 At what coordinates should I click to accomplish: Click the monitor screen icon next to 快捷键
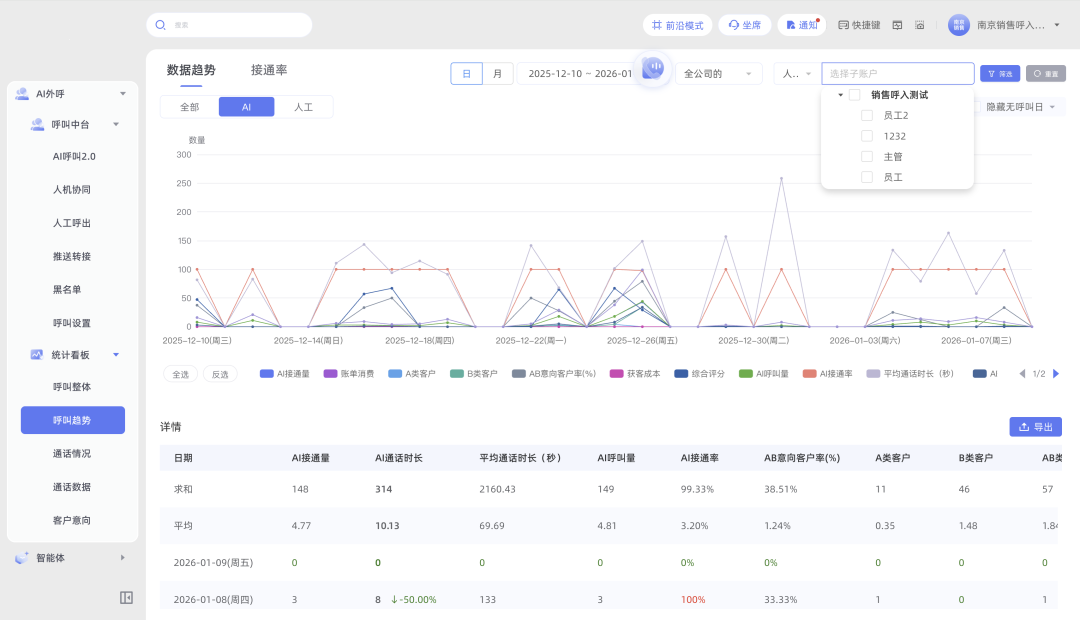coord(897,25)
